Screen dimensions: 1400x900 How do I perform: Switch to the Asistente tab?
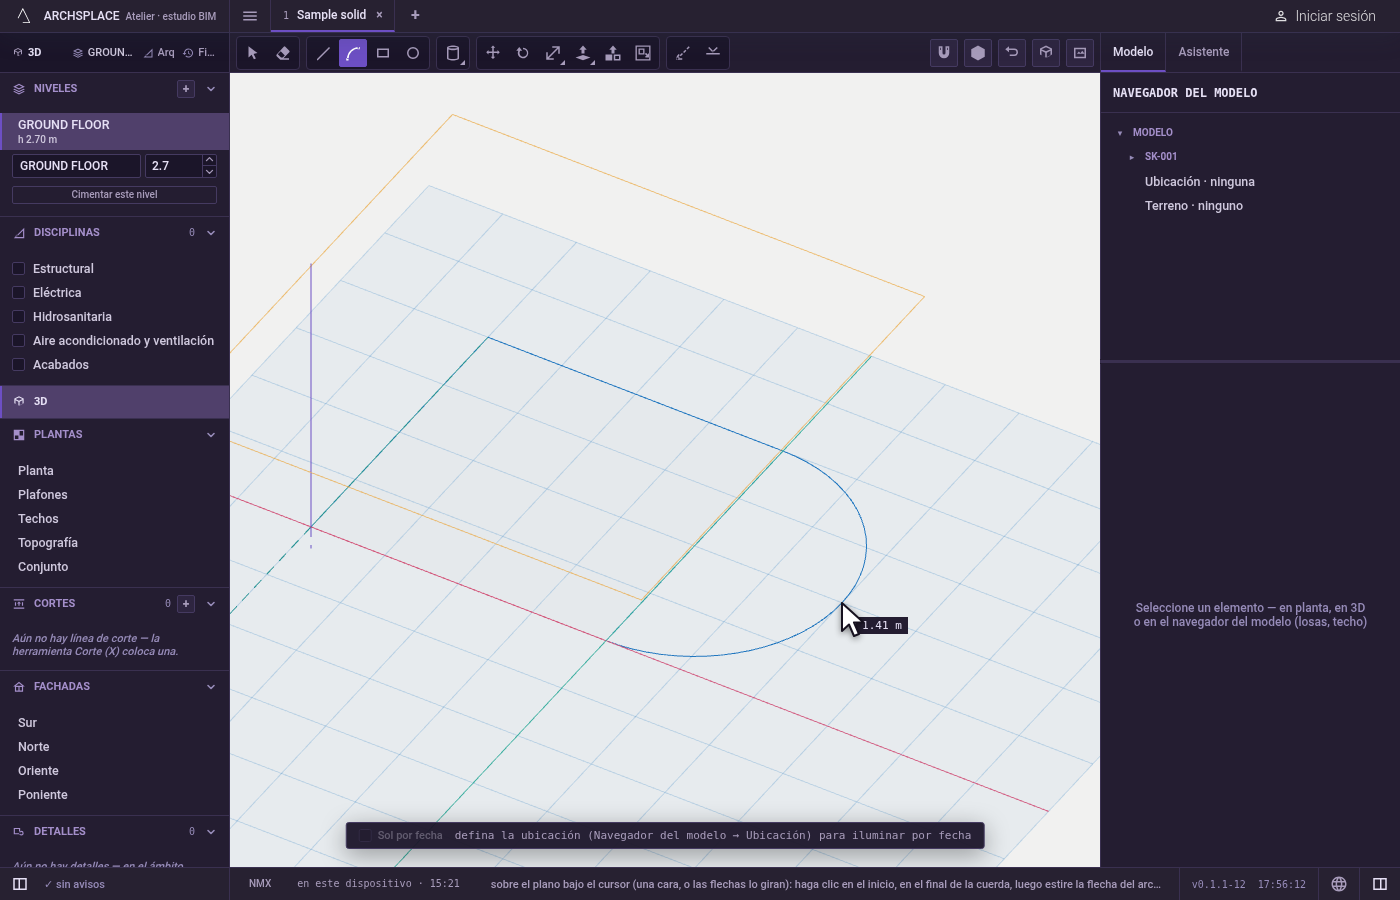click(1204, 52)
